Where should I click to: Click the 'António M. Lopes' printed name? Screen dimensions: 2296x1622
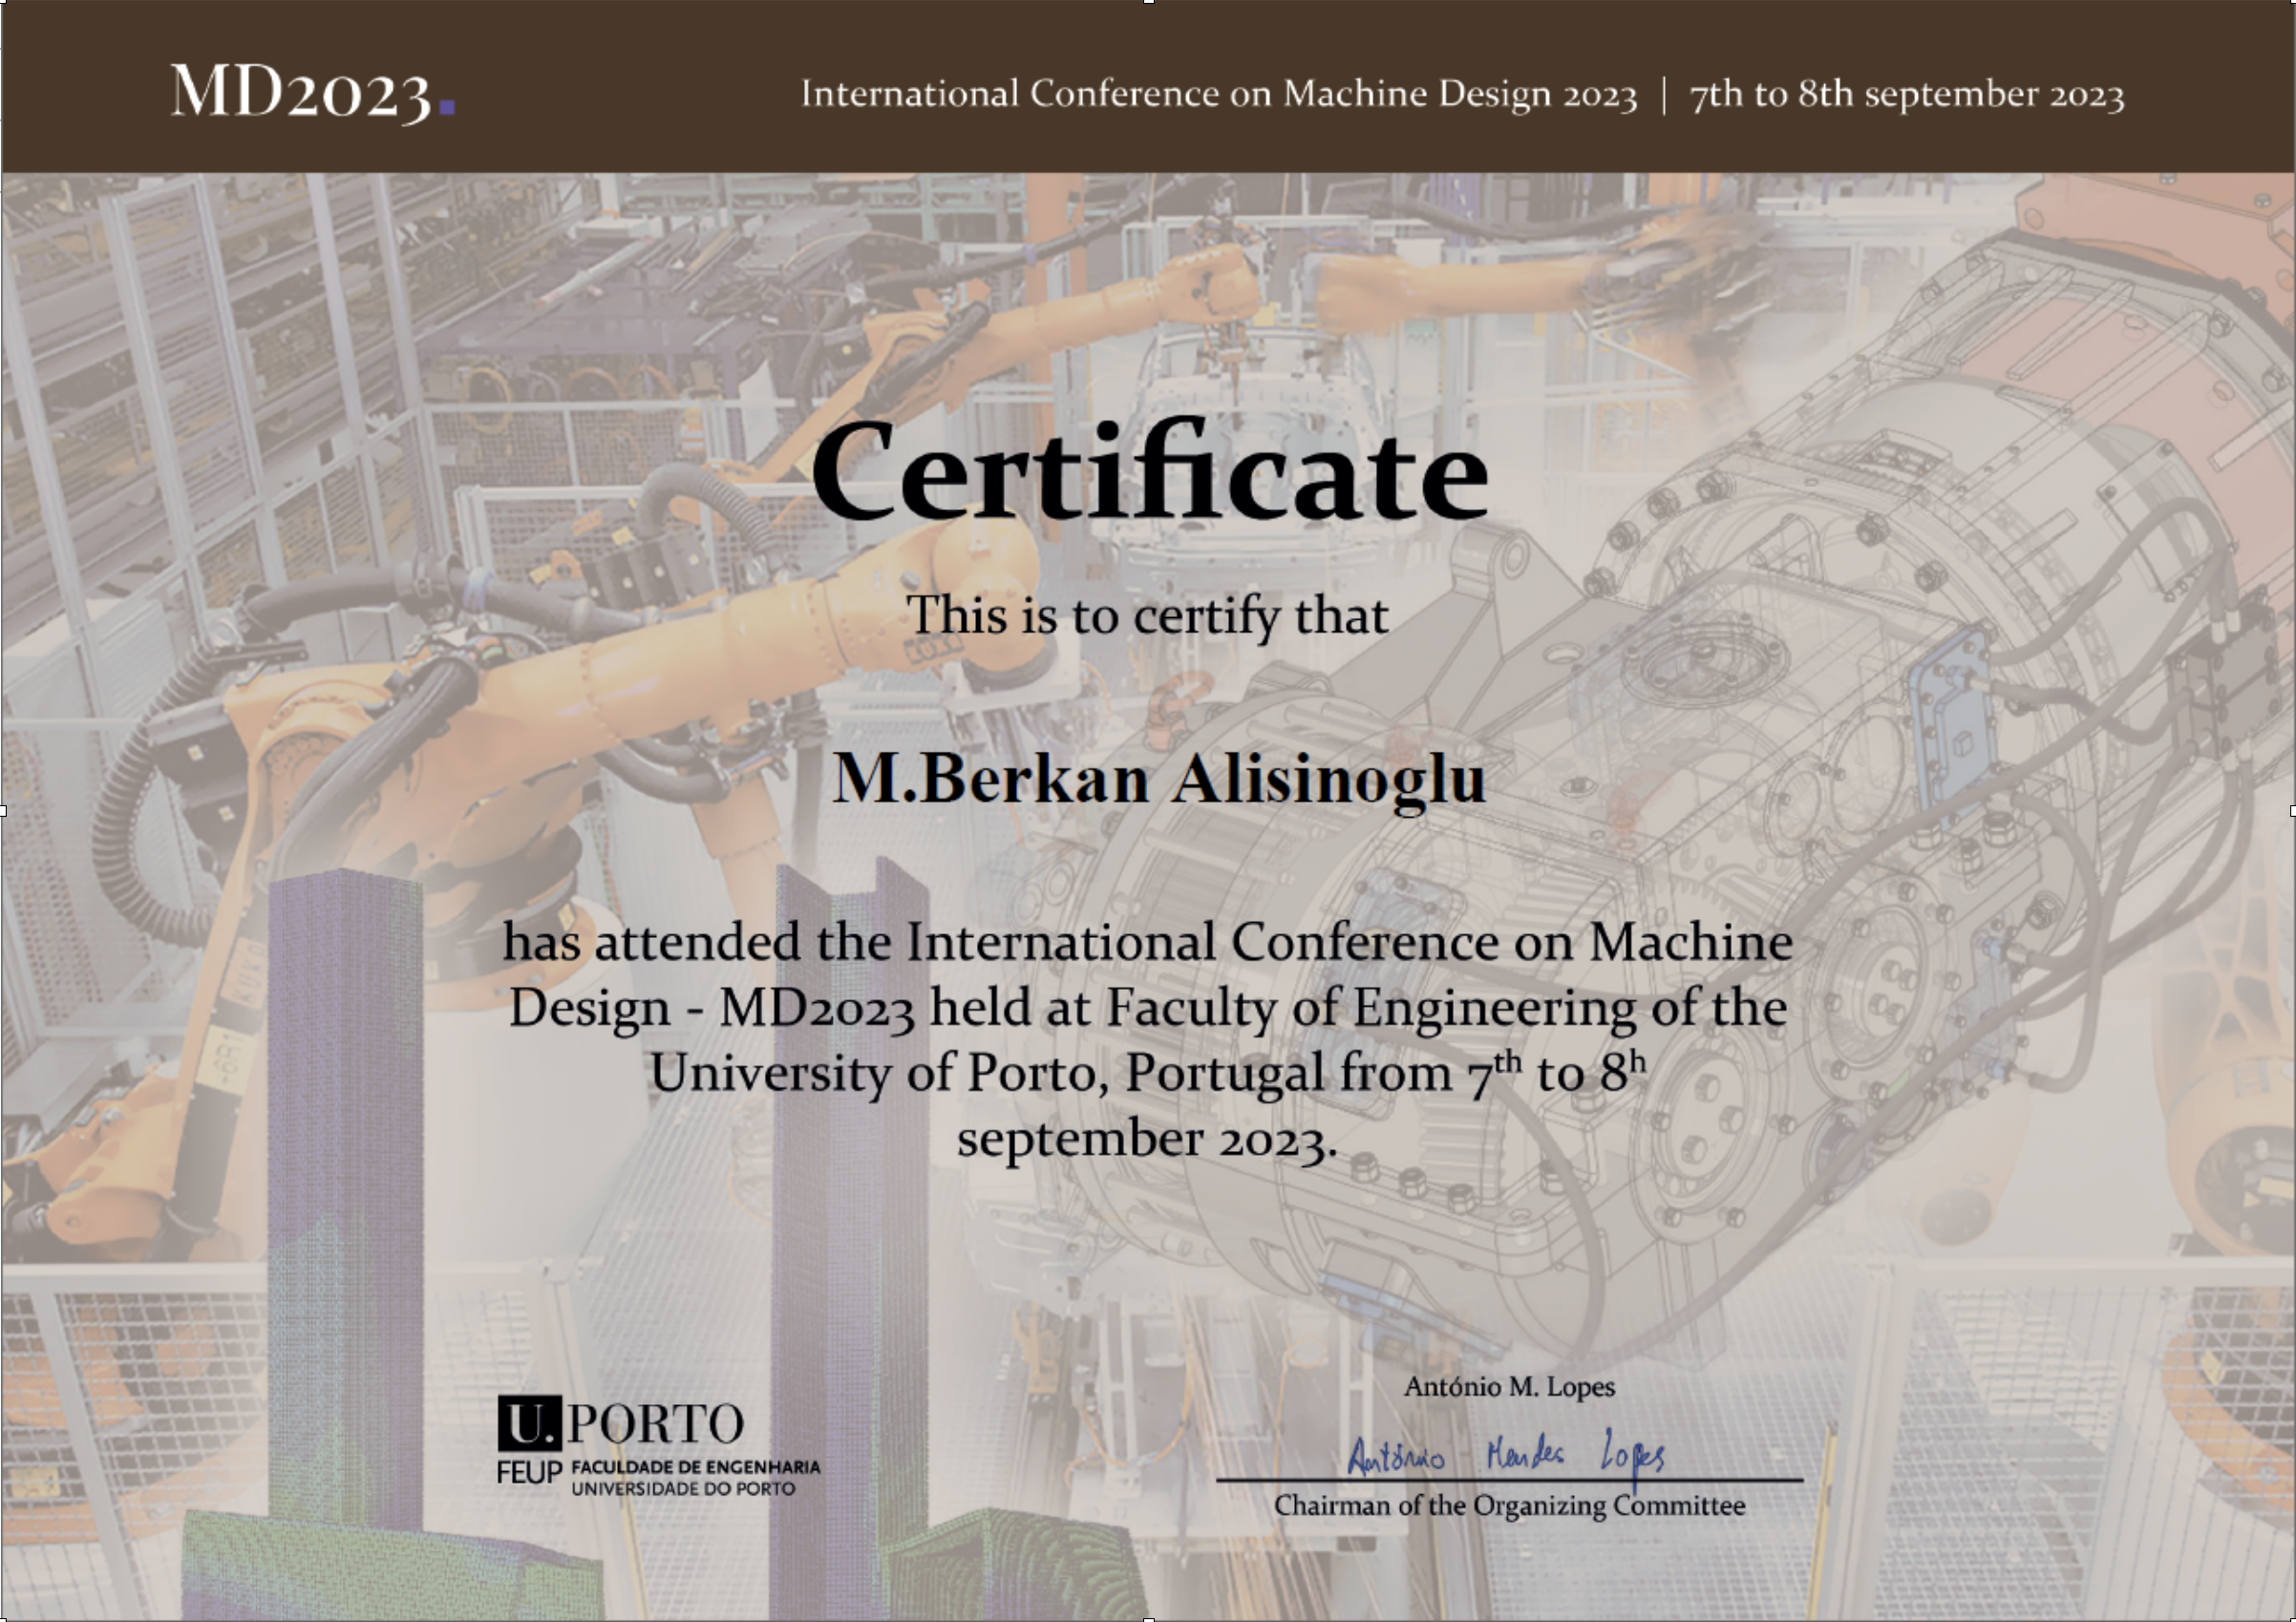1509,1387
